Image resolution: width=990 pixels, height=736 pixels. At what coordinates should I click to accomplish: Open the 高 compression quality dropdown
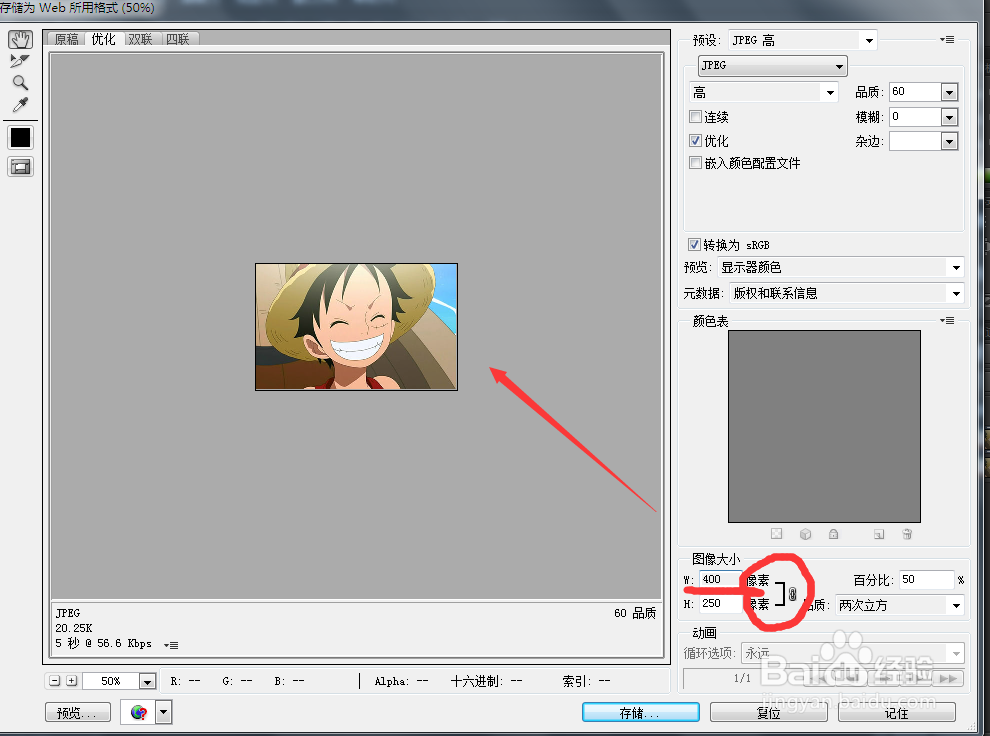[x=764, y=93]
